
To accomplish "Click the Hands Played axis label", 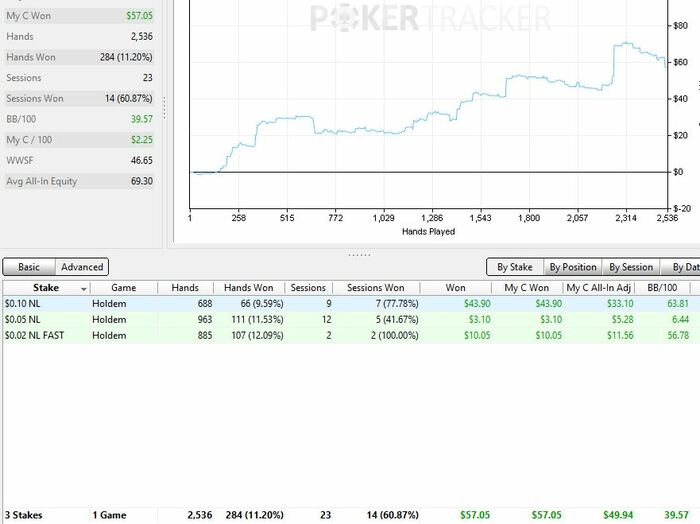I will 428,232.
